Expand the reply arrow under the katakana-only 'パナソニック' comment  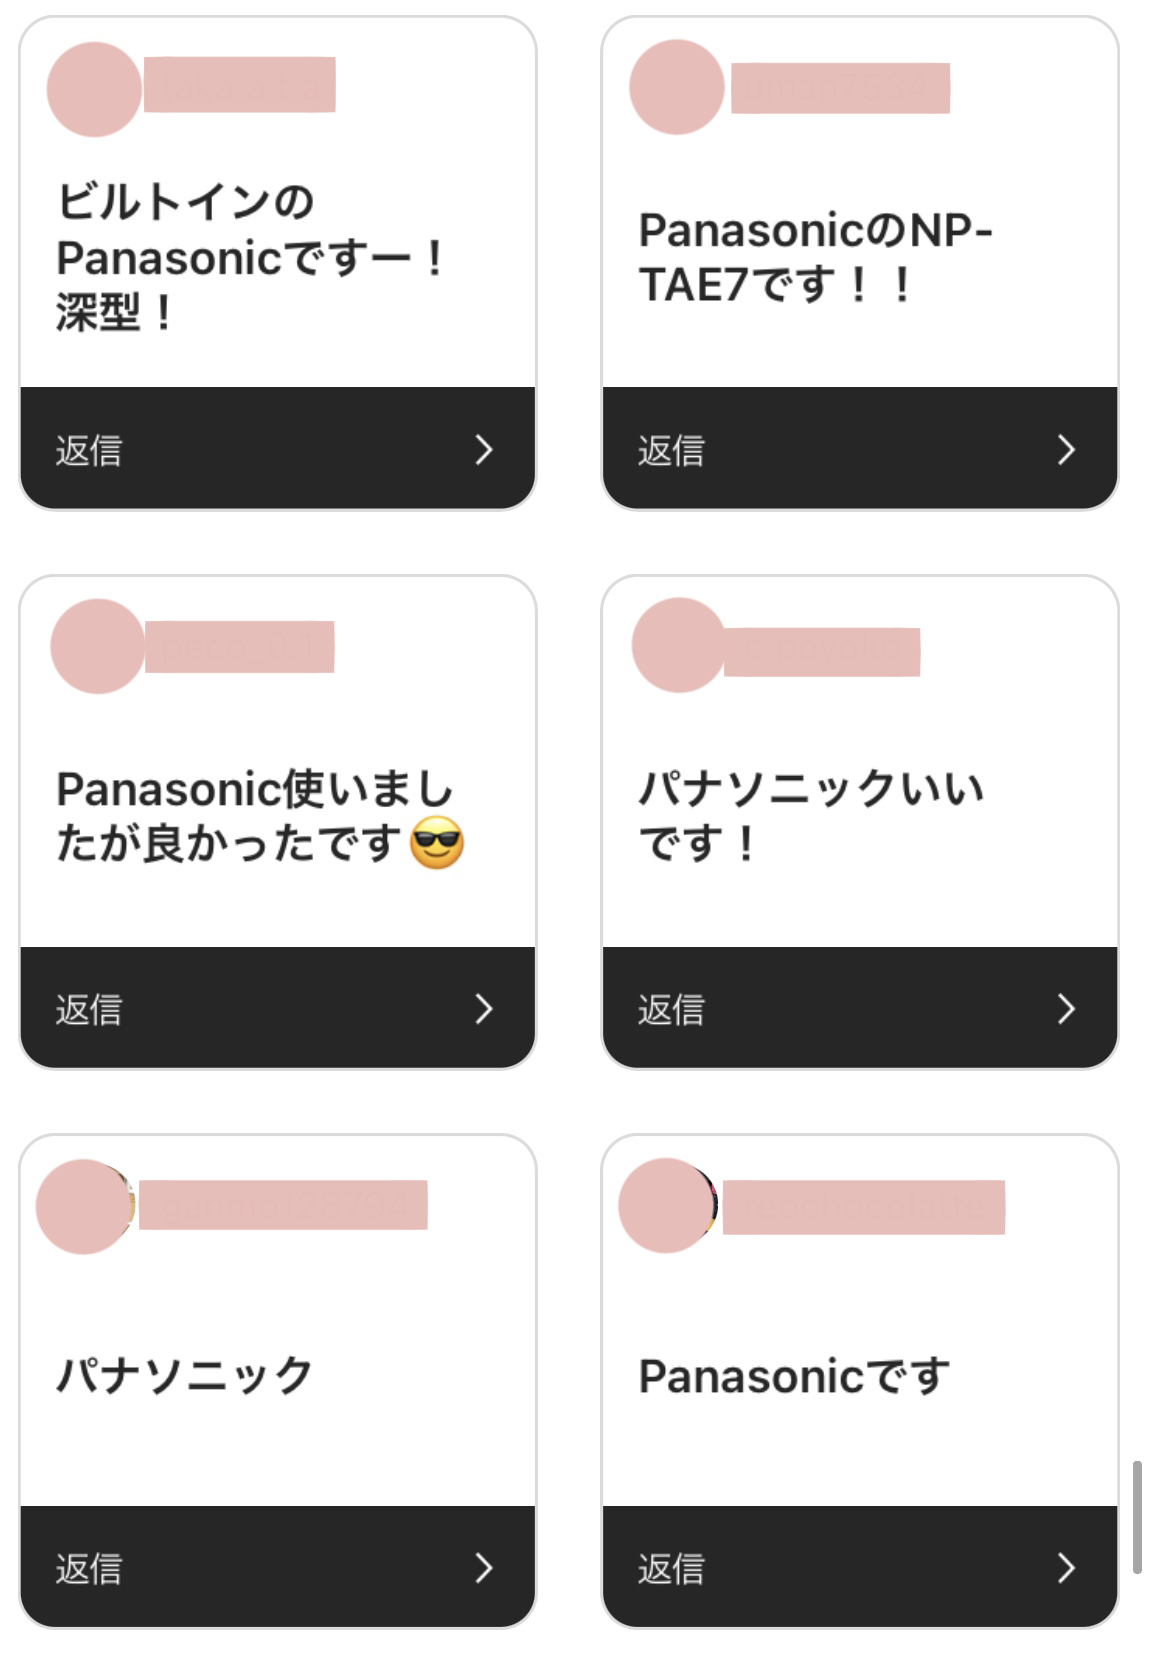pos(484,1568)
